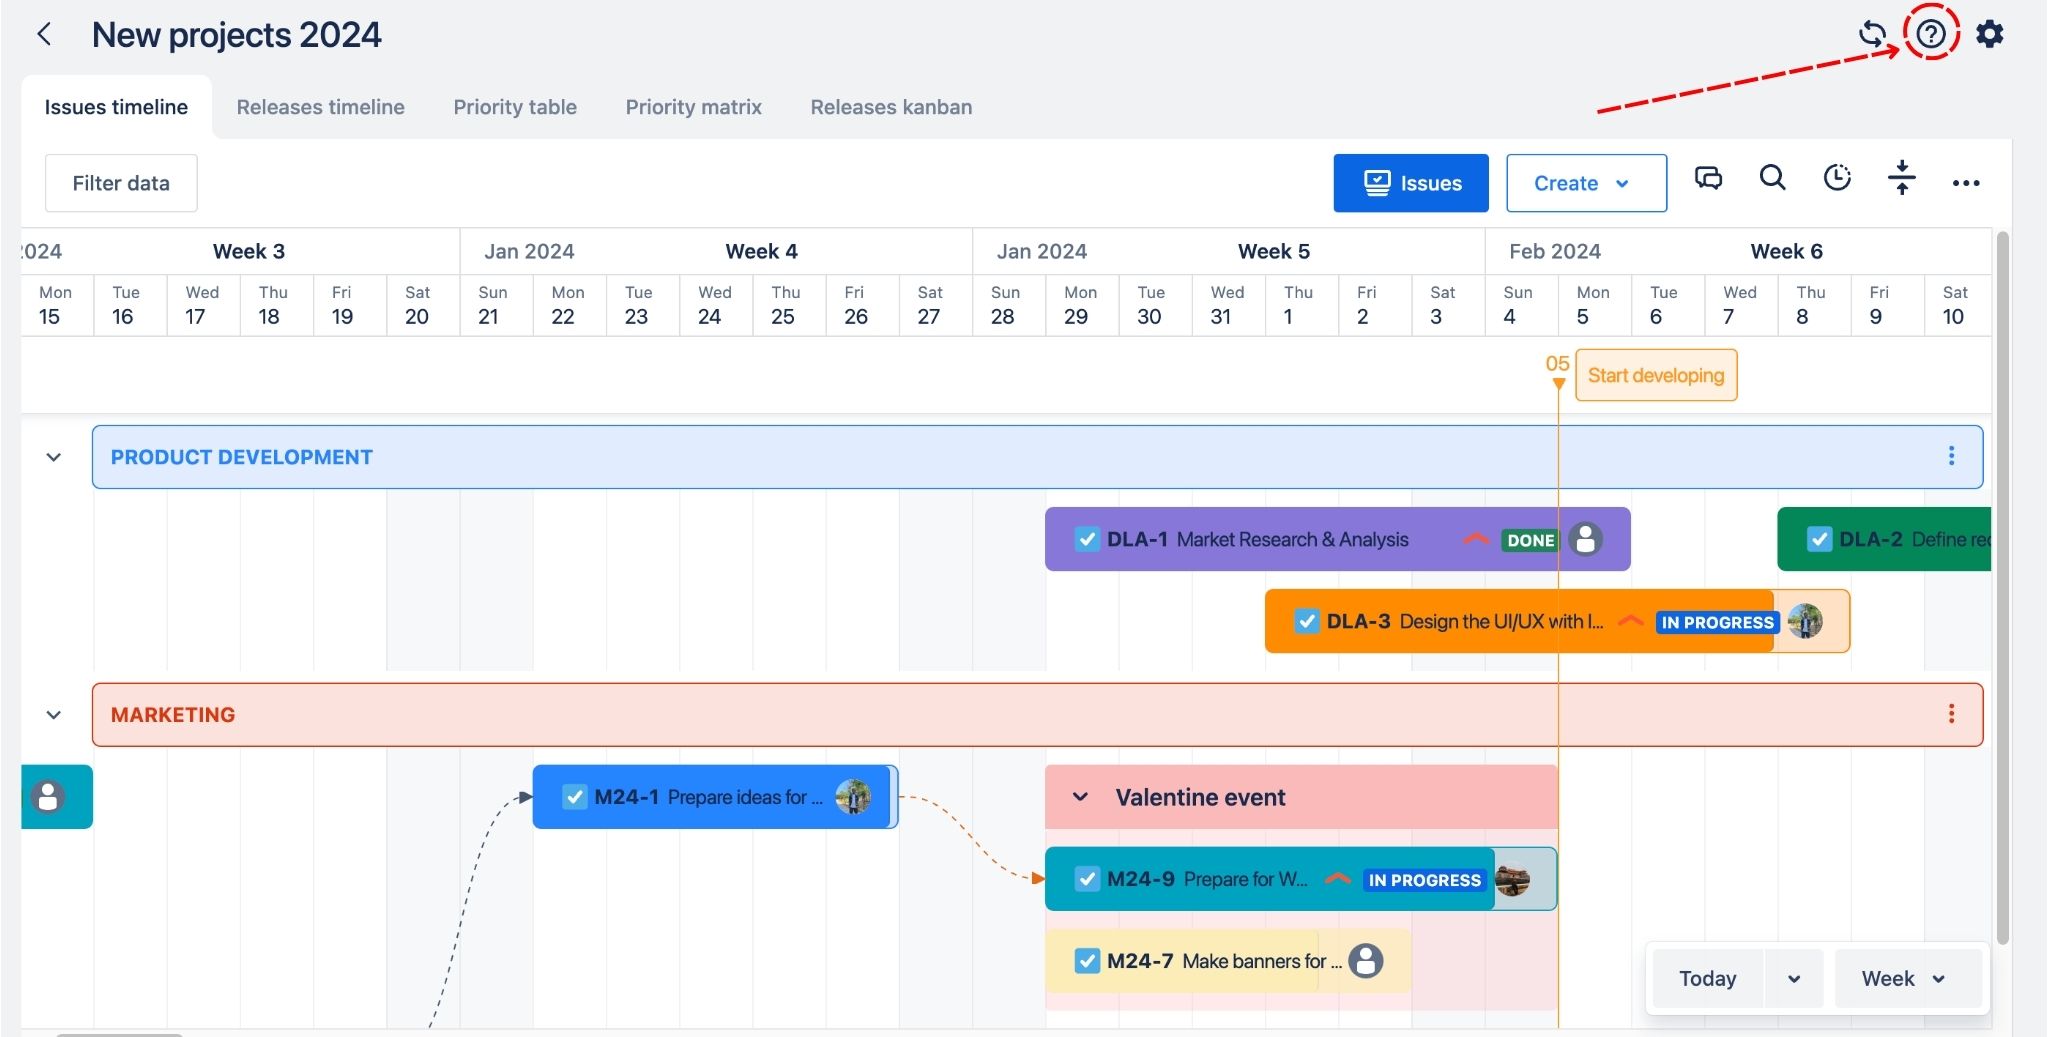Open the Priority matrix tab
The width and height of the screenshot is (2048, 1037).
(693, 107)
